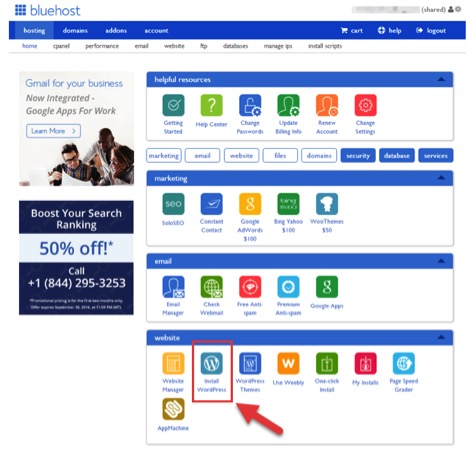Collapse the website panel arrow

coord(441,337)
